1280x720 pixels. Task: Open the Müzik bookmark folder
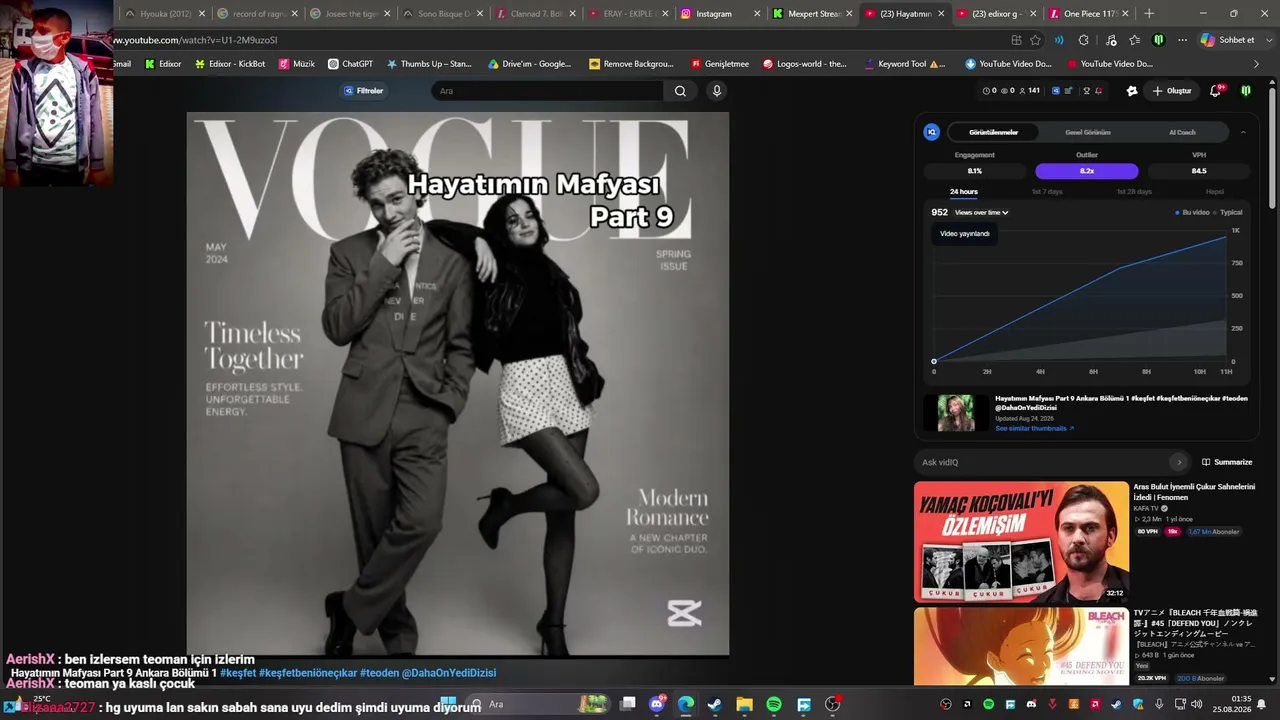296,64
